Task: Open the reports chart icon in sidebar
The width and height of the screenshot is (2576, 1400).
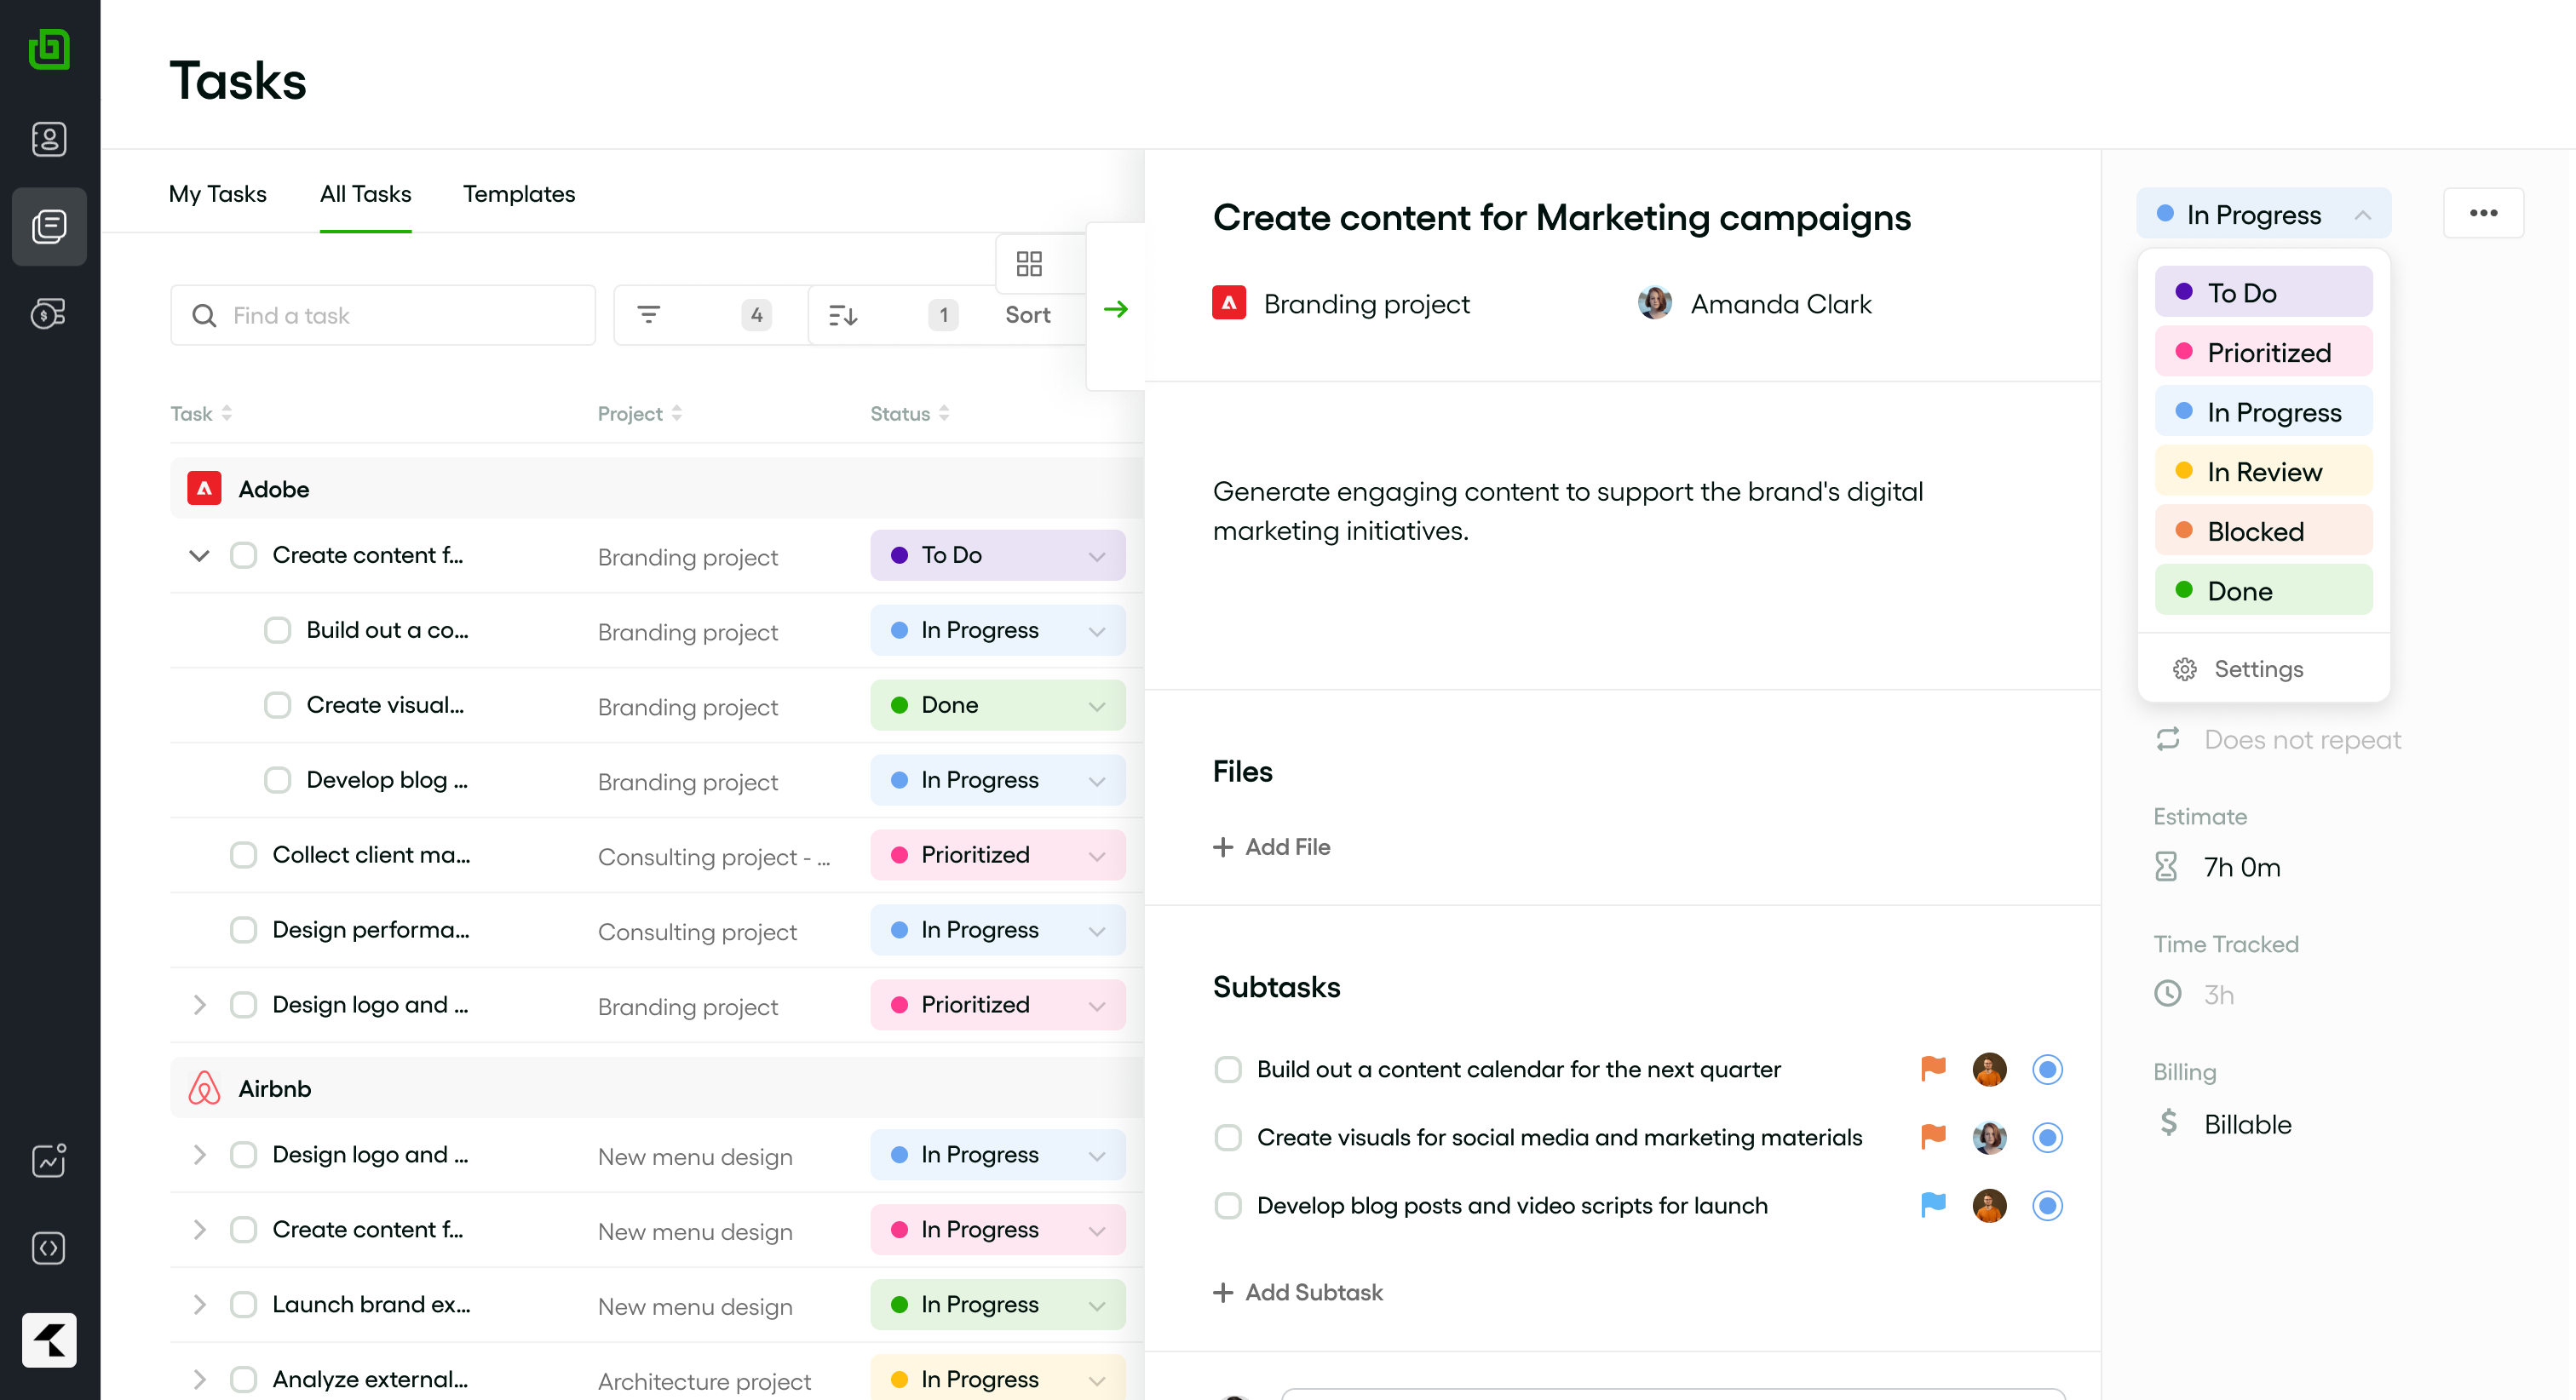Action: [x=49, y=1160]
